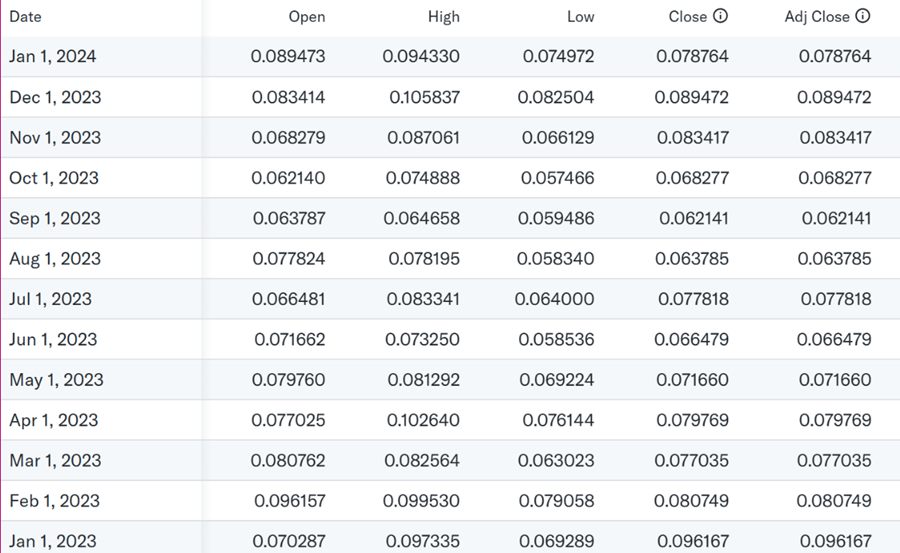
Task: Click the Date column header
Action: 25,17
